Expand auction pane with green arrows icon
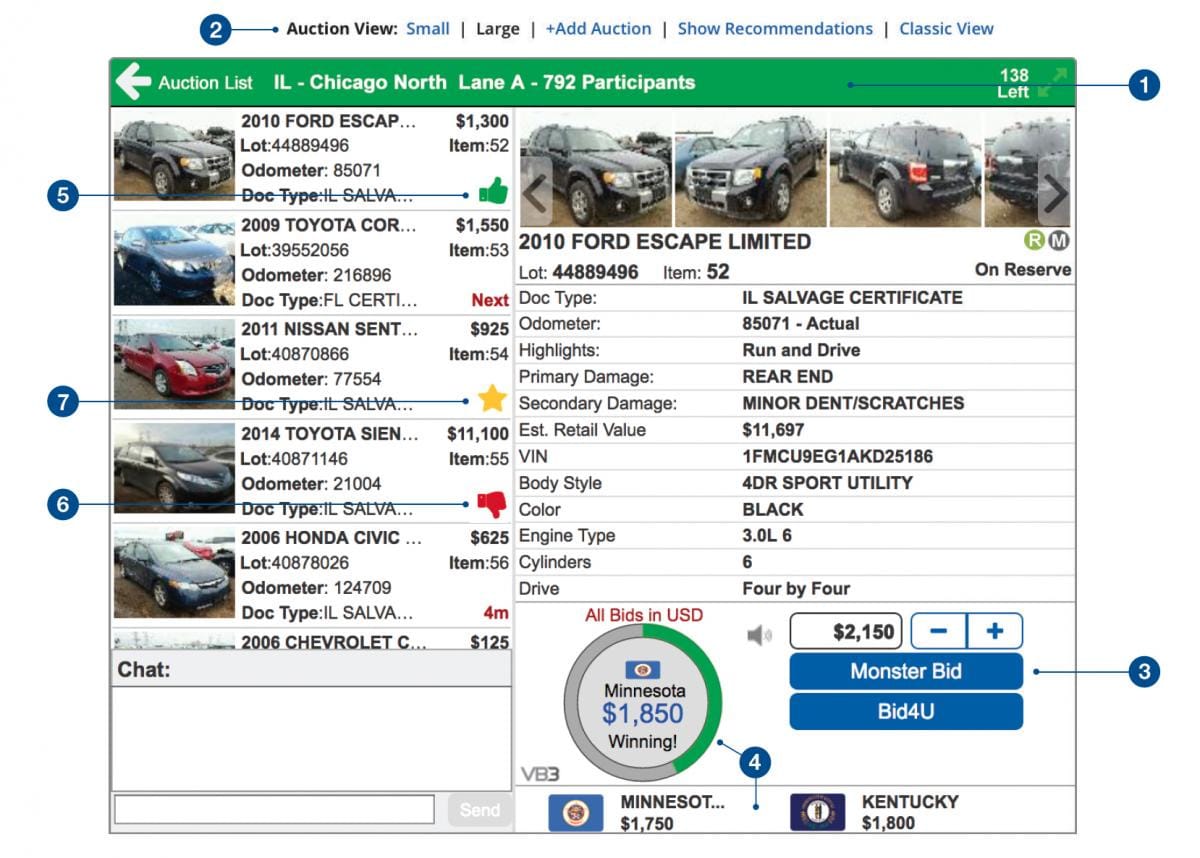Screen dimensions: 1200x858 (x=1052, y=83)
